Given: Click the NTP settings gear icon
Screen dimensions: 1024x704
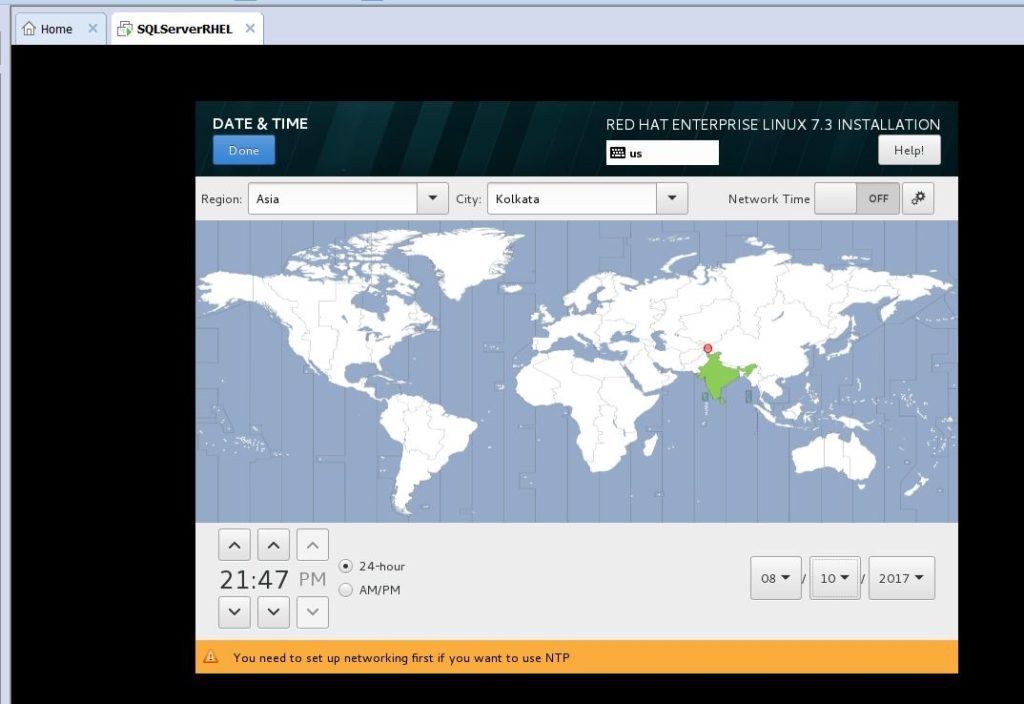Looking at the screenshot, I should tap(918, 198).
